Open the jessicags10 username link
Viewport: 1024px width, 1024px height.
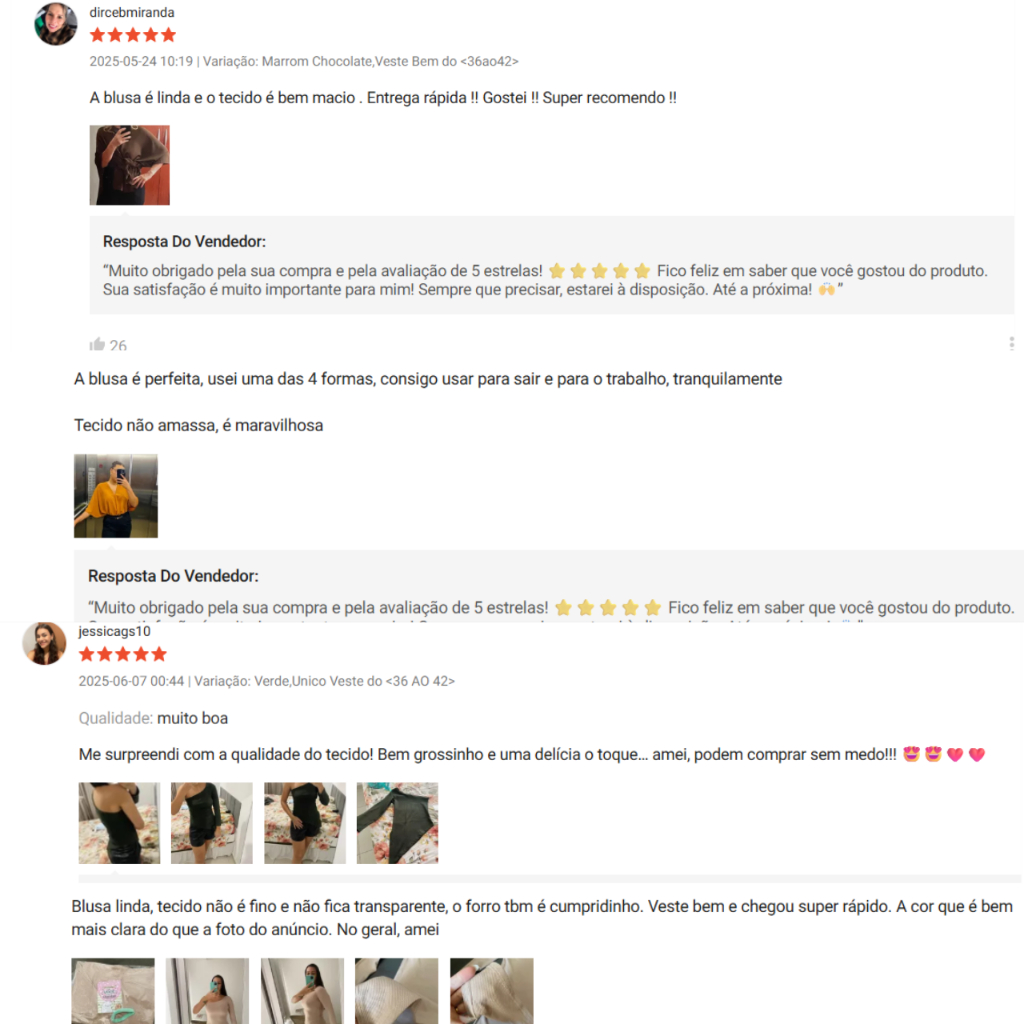click(114, 632)
